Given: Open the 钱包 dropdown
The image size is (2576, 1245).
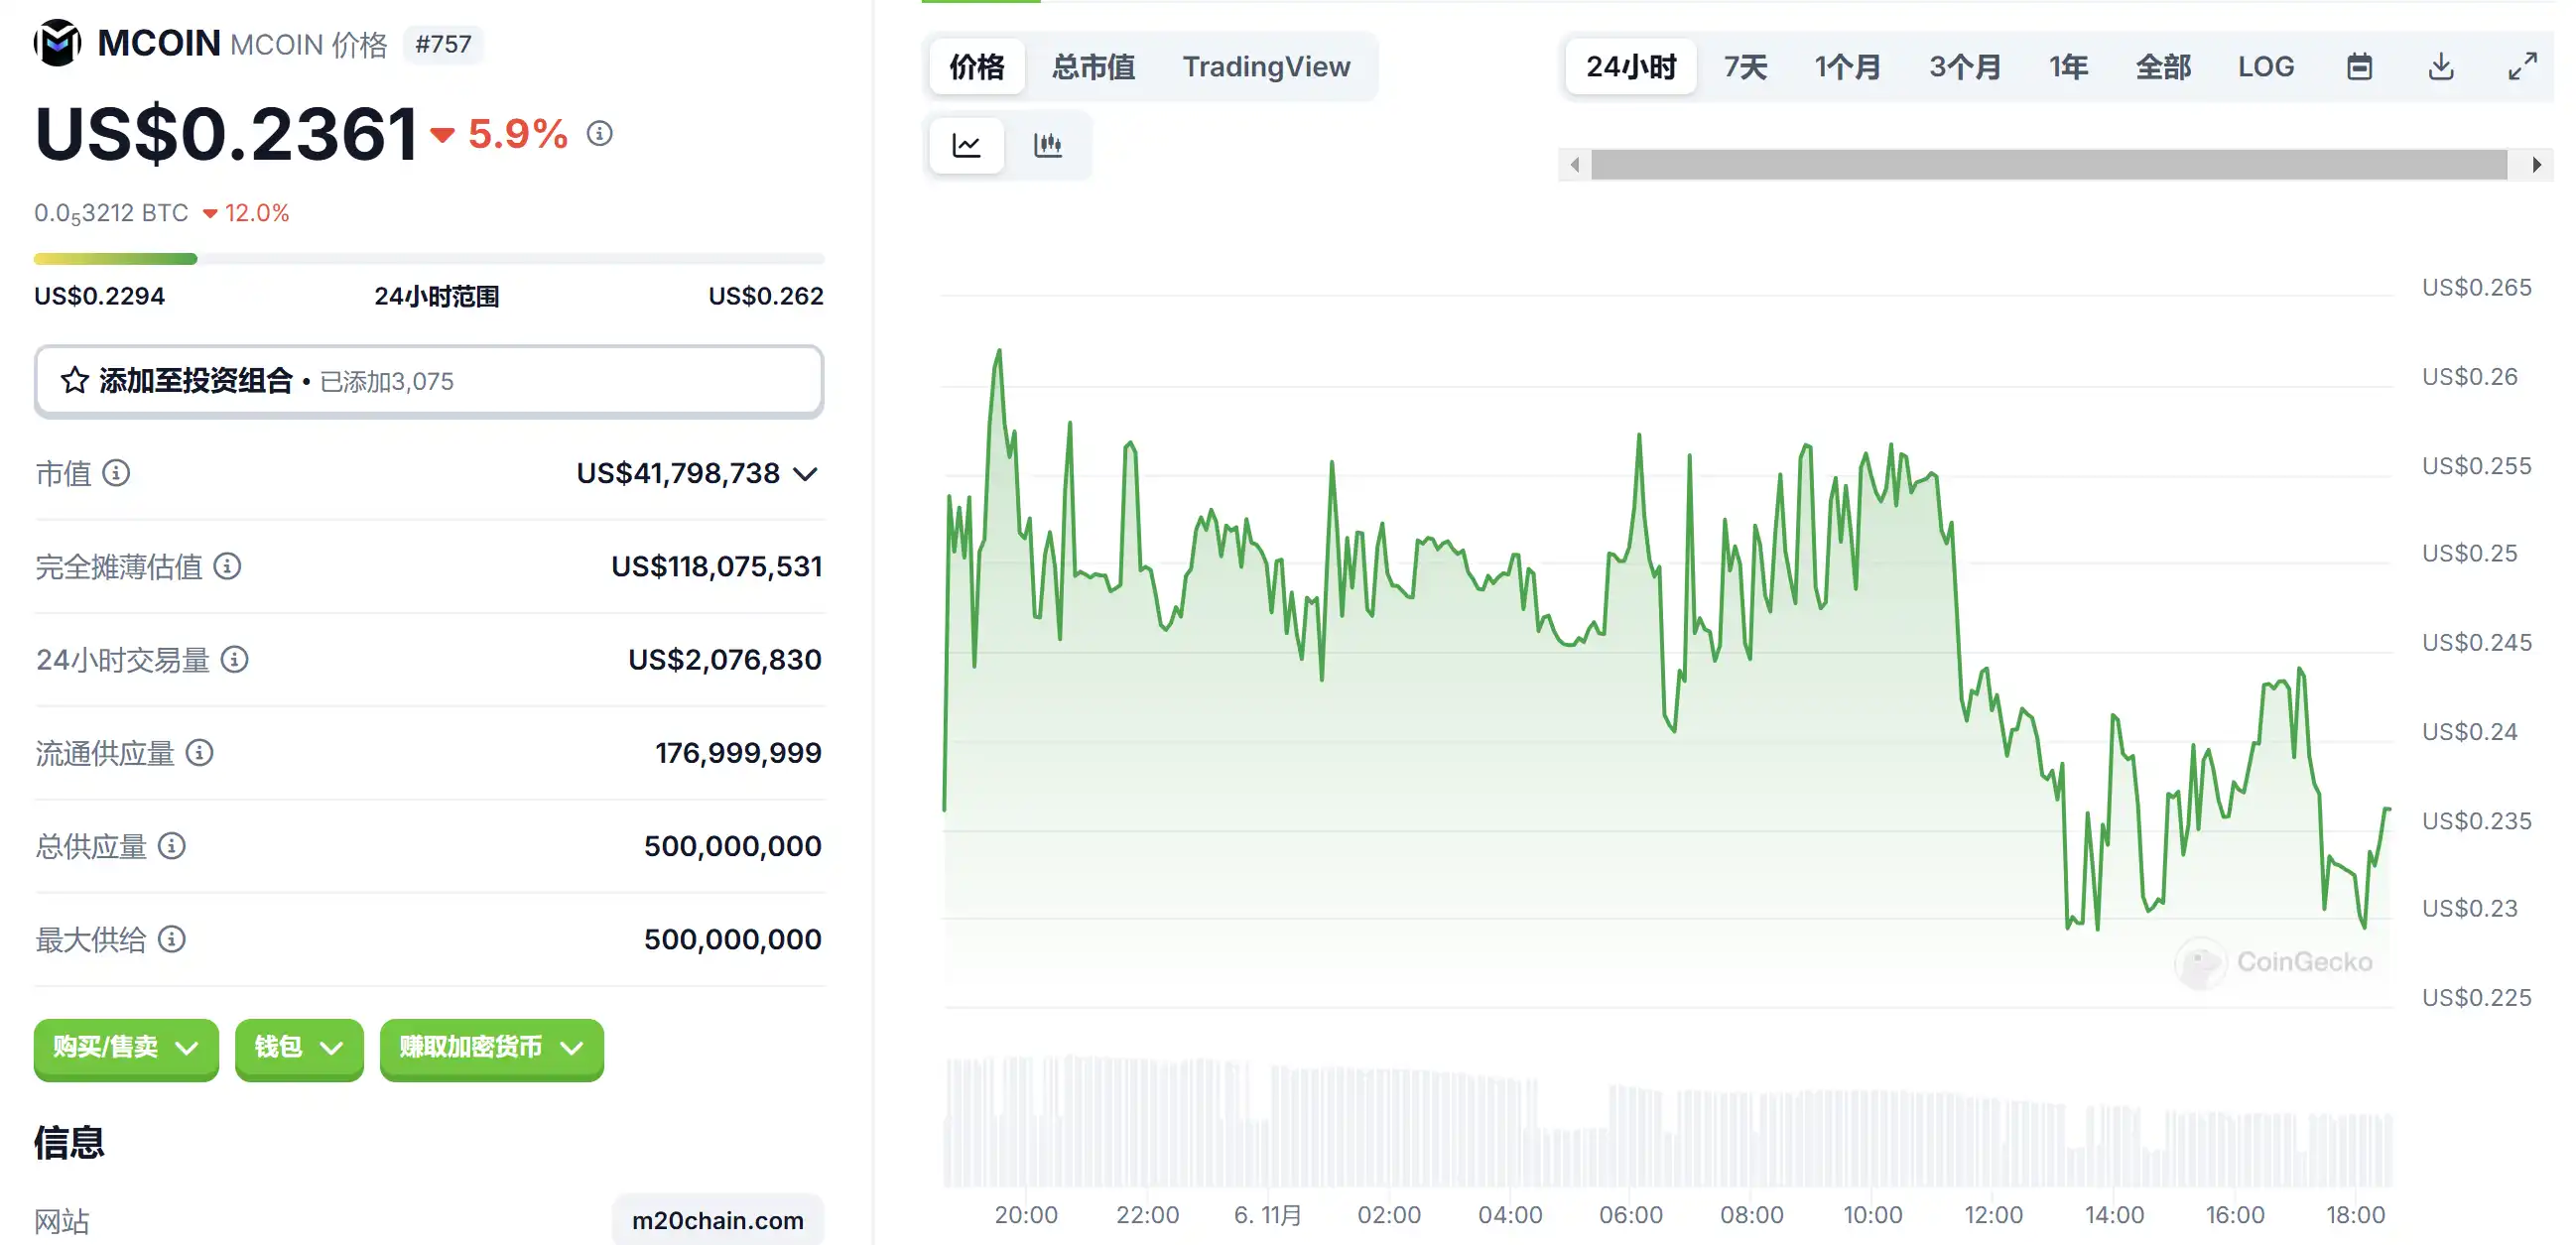Looking at the screenshot, I should 298,1048.
